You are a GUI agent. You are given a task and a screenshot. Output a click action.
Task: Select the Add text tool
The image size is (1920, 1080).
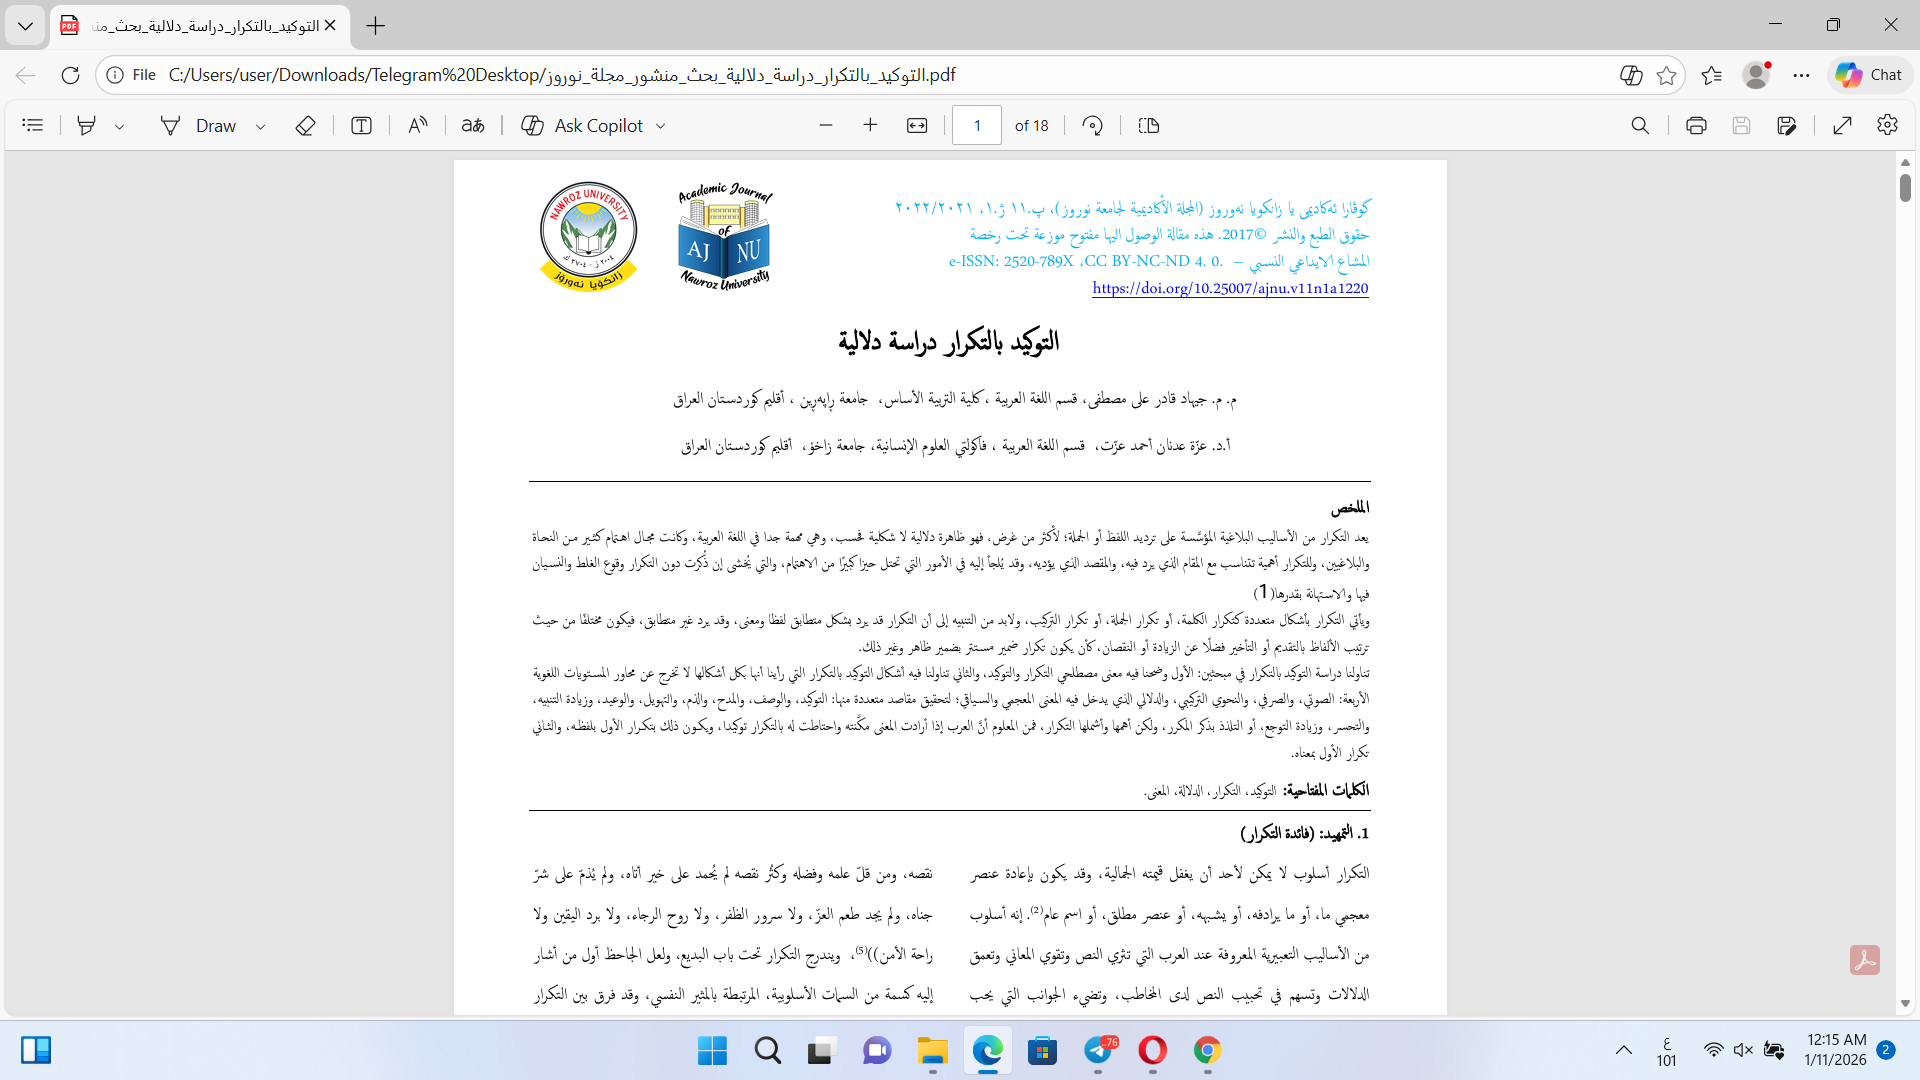tap(362, 125)
